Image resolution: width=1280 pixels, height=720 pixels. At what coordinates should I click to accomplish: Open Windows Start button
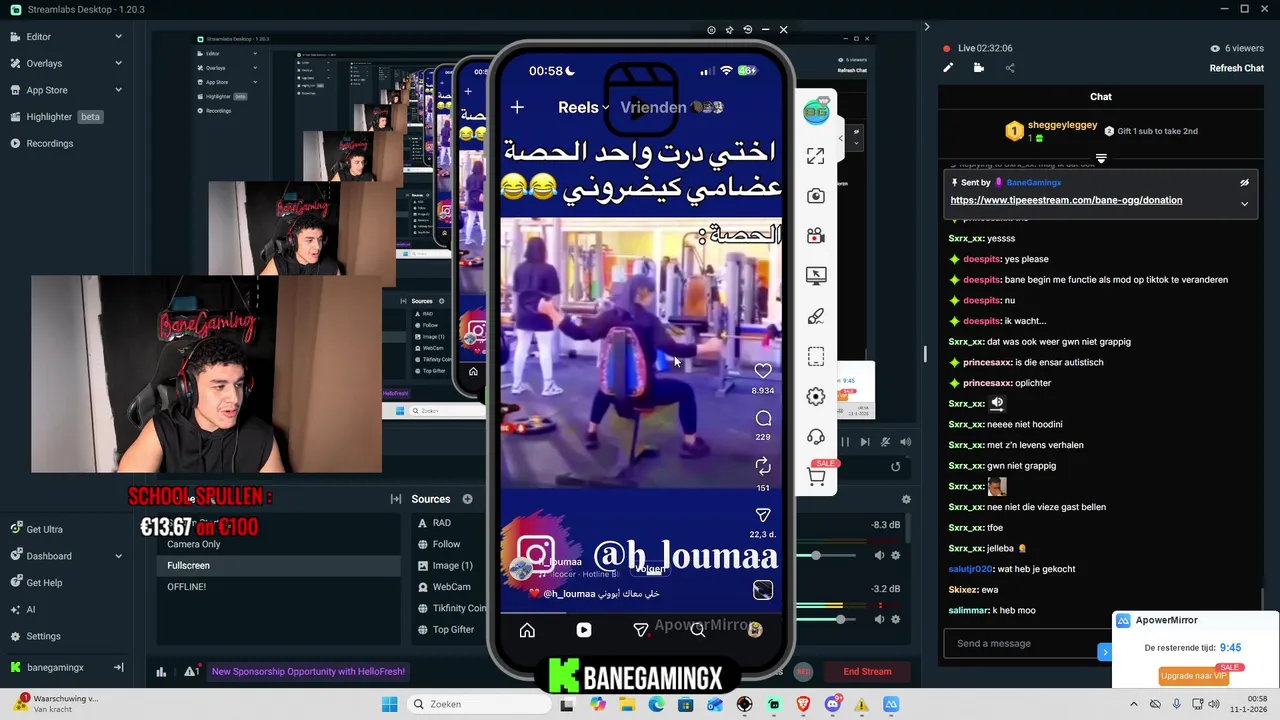coord(390,704)
